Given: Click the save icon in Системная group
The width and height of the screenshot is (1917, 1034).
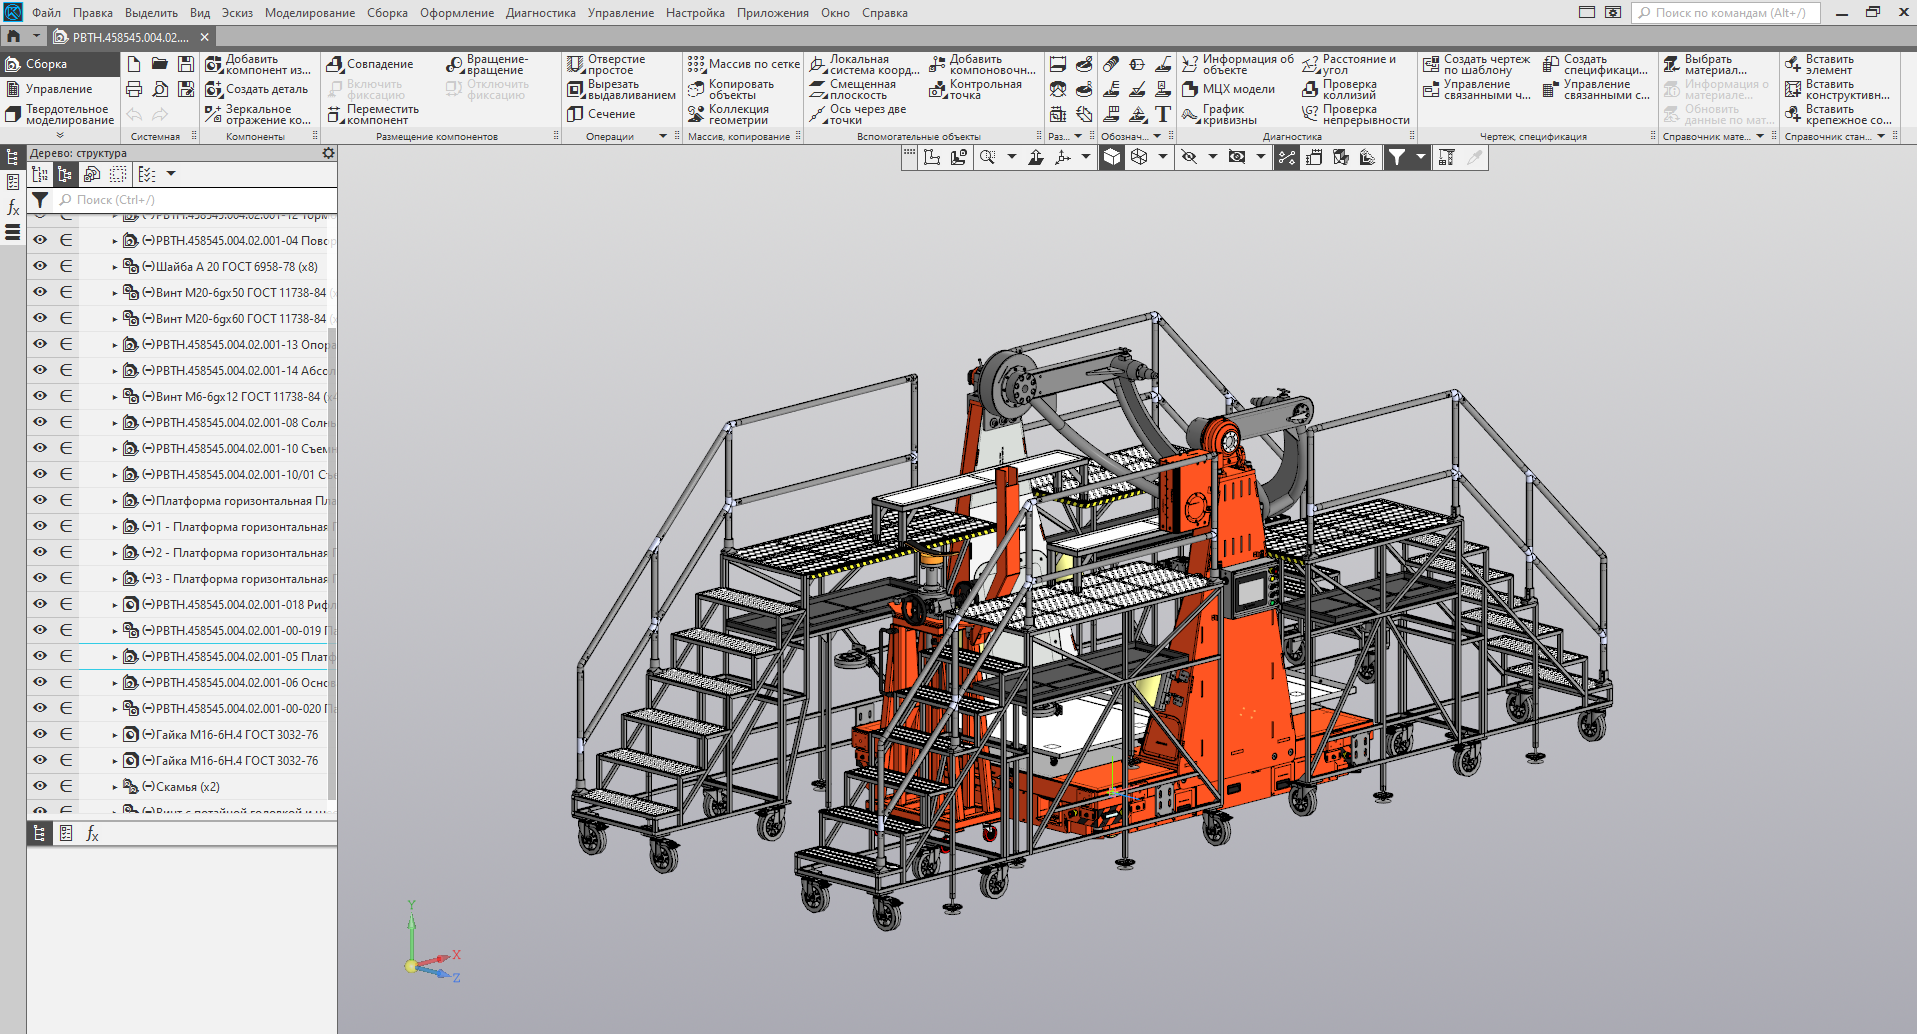Looking at the screenshot, I should point(186,64).
